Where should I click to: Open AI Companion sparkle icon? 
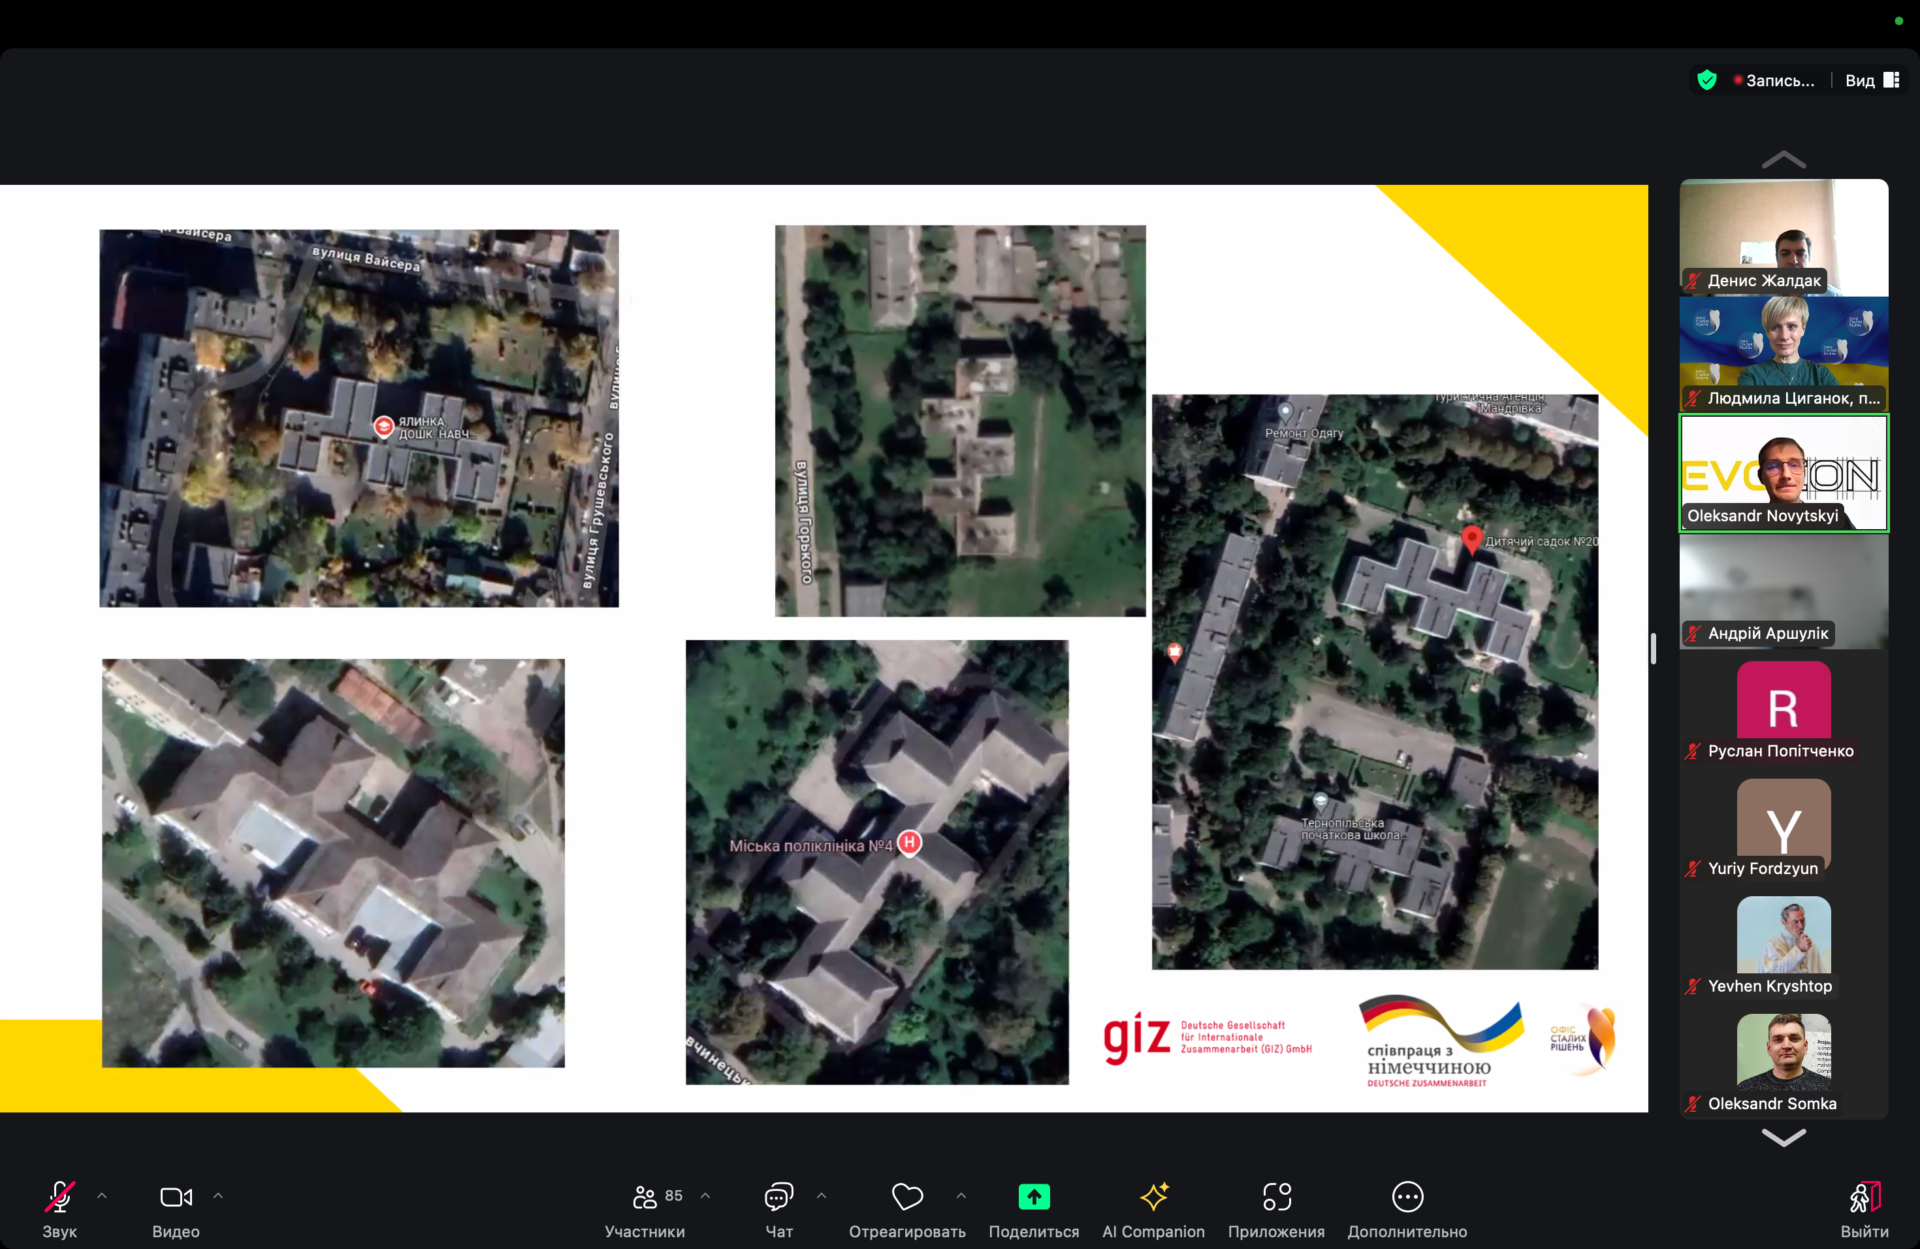pos(1153,1197)
